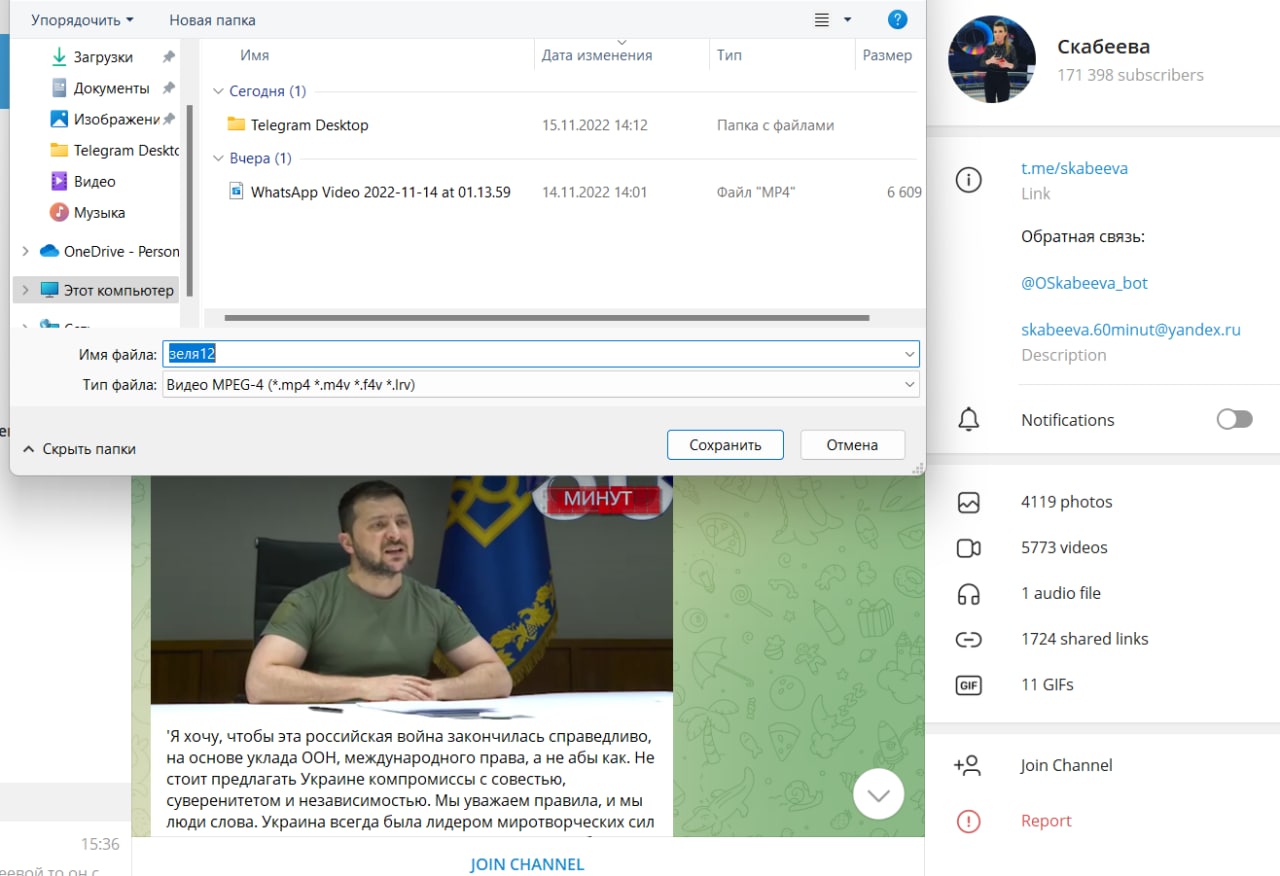
Task: Sort by the Тип column header
Action: pos(729,55)
